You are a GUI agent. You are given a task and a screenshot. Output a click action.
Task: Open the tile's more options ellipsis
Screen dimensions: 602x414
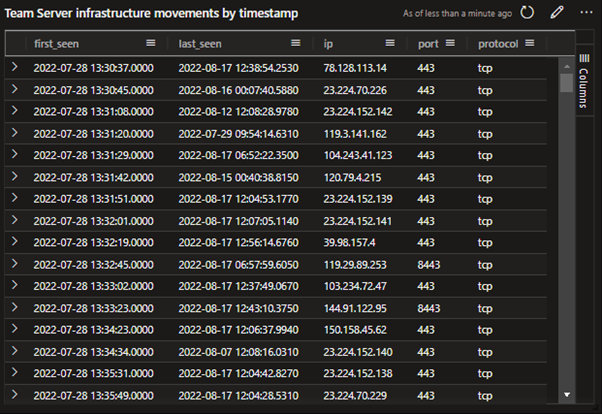pos(586,13)
